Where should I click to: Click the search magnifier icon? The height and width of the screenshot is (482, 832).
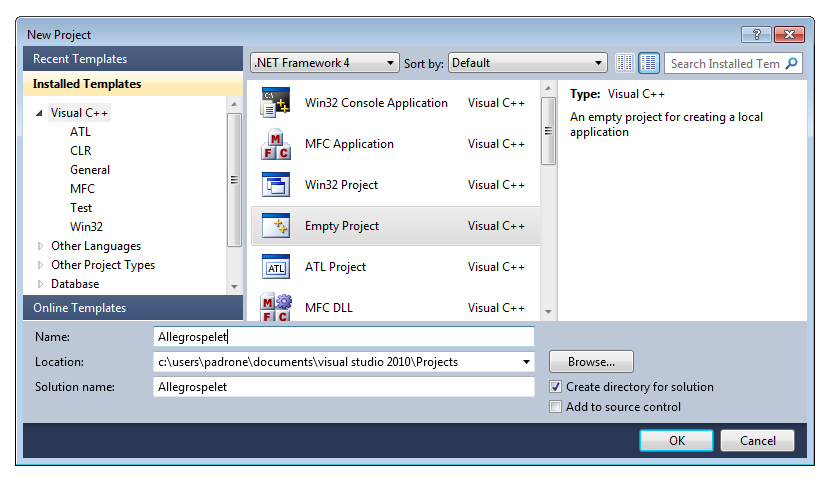point(792,64)
